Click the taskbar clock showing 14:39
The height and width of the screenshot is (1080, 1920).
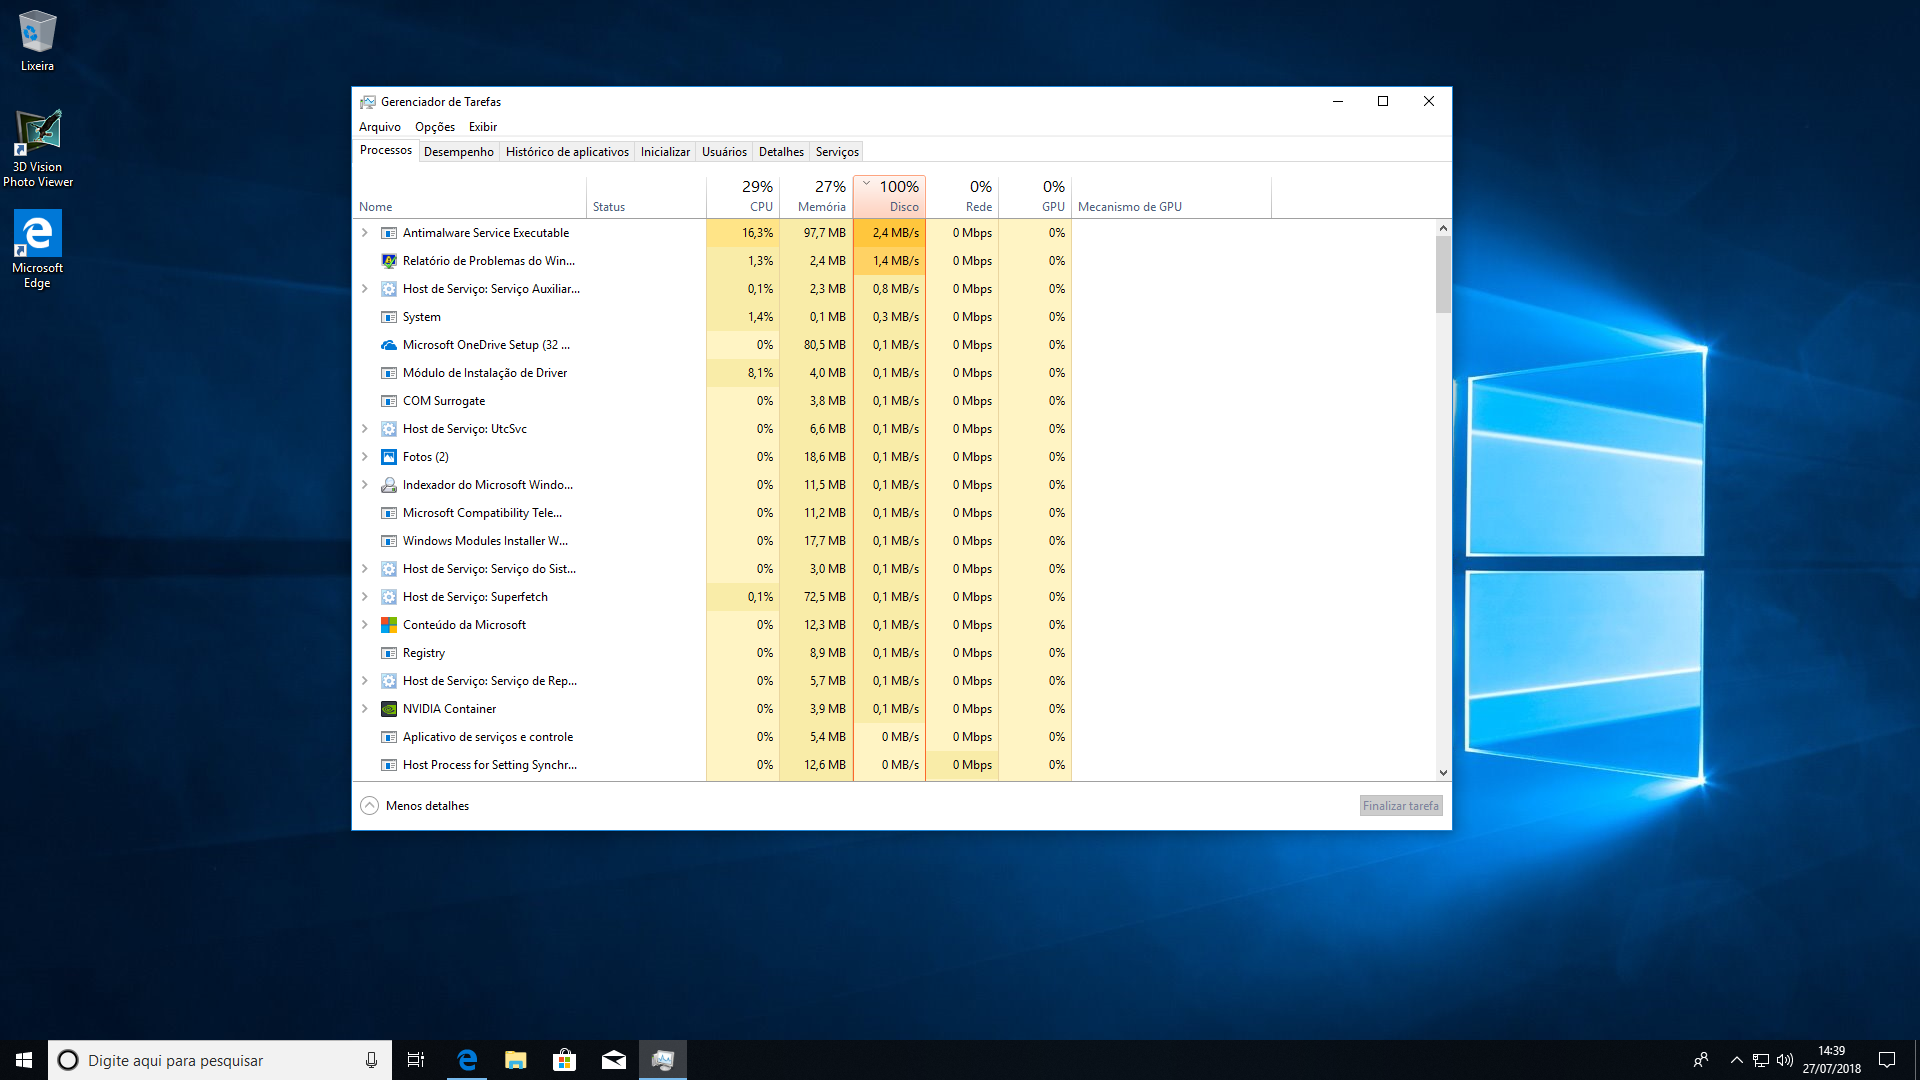tap(1831, 1060)
